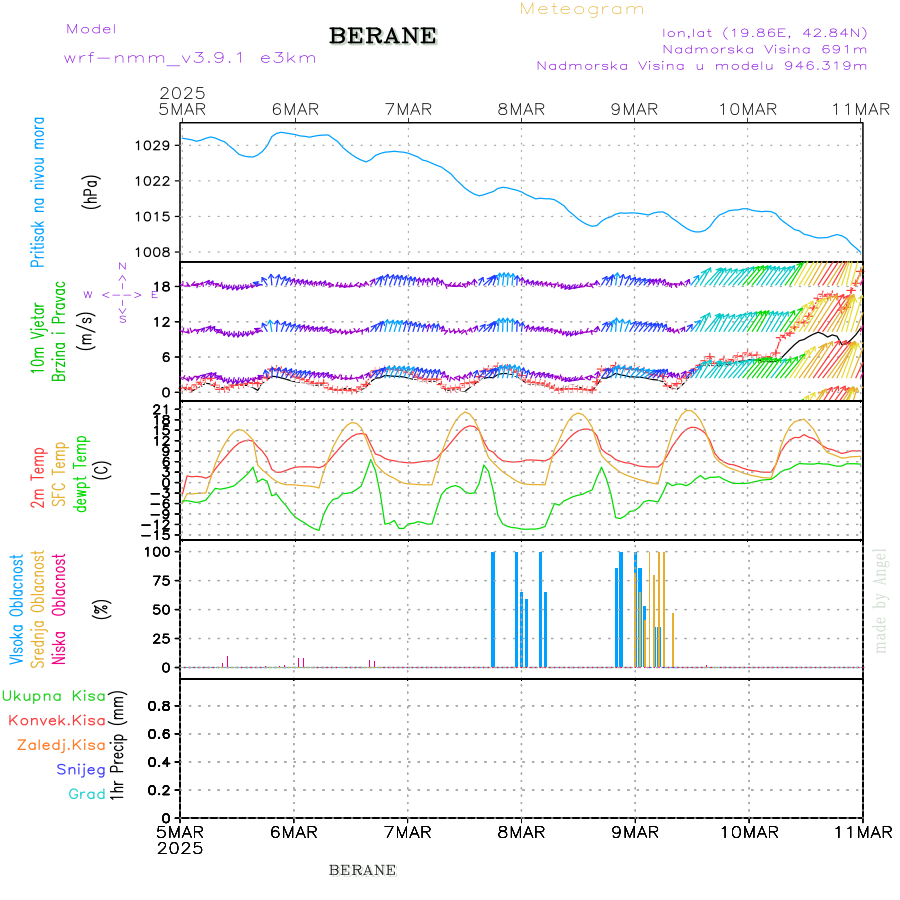900x900 pixels.
Task: Click the bold BERANE chart title
Action: [x=383, y=36]
